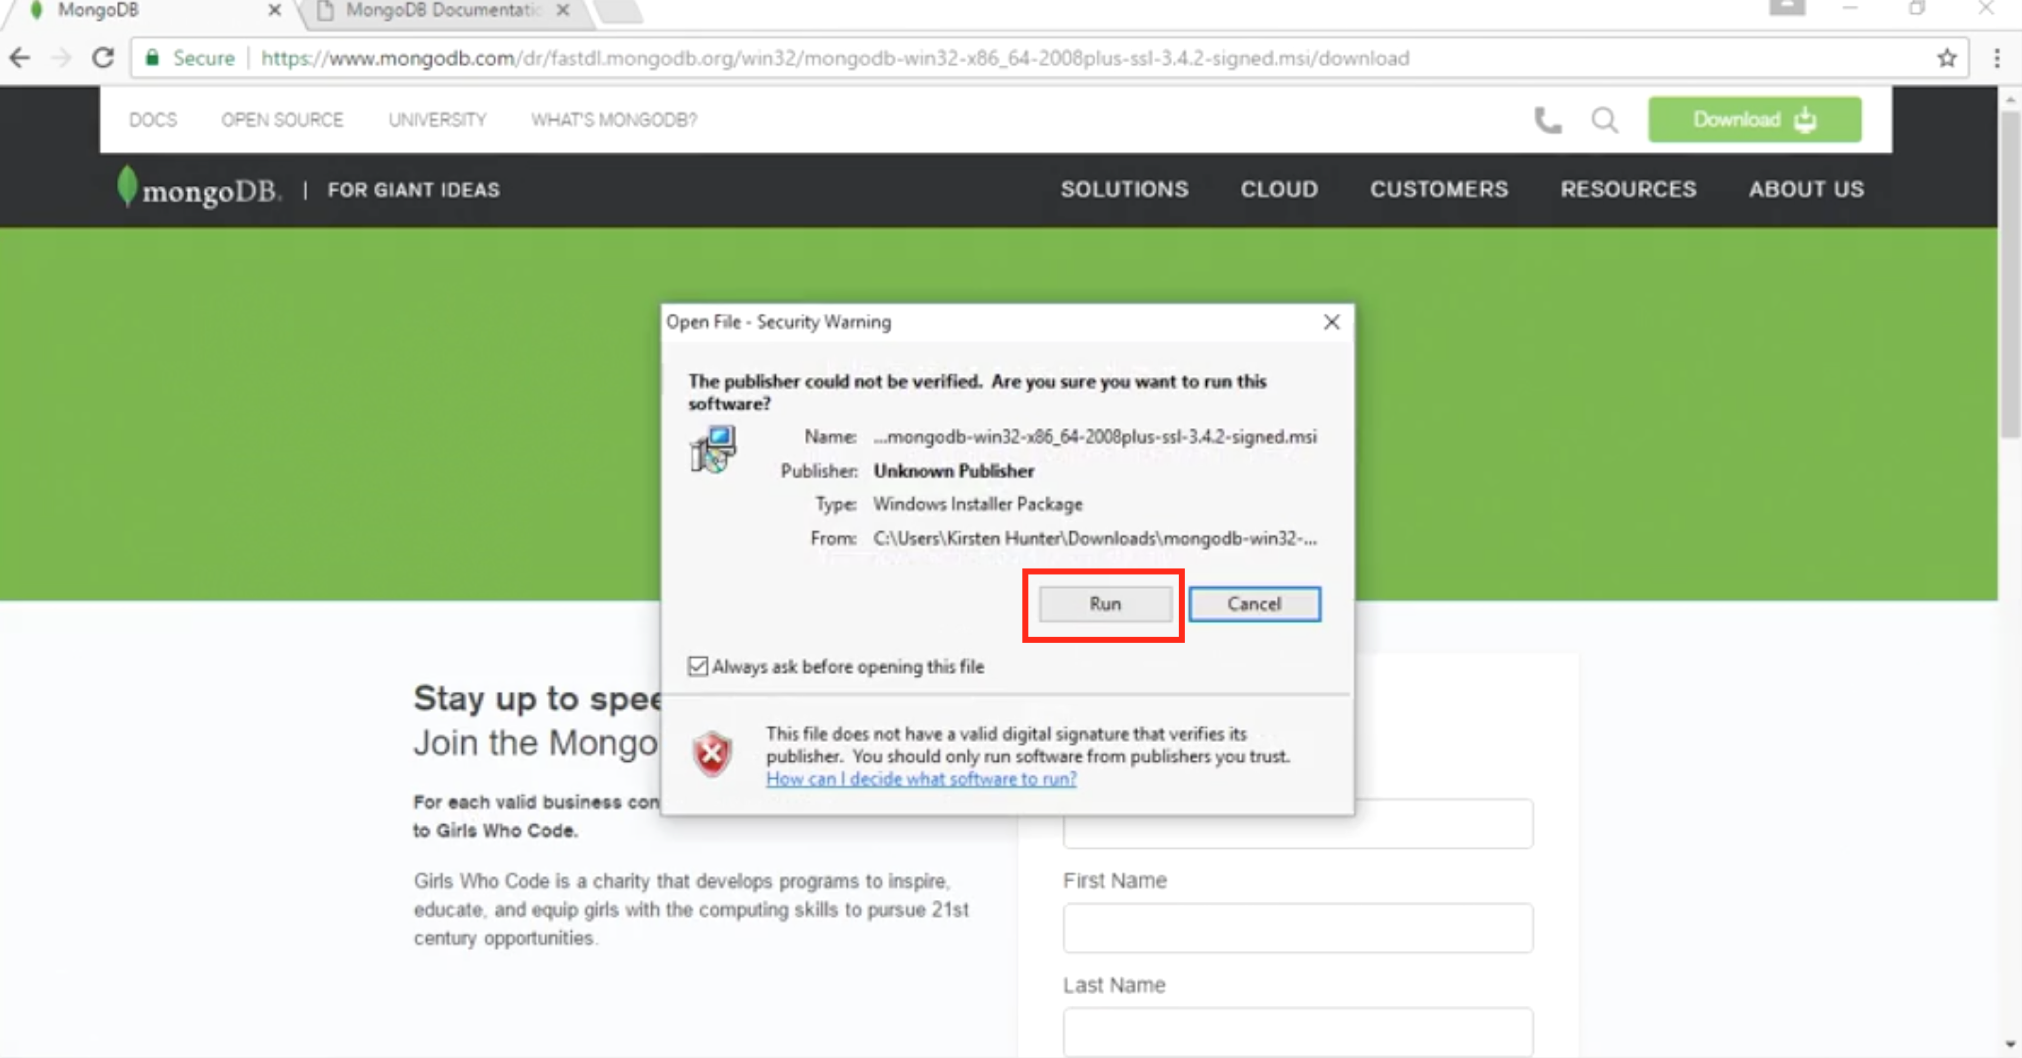
Task: Open the CLOUD navigation item
Action: [1279, 189]
